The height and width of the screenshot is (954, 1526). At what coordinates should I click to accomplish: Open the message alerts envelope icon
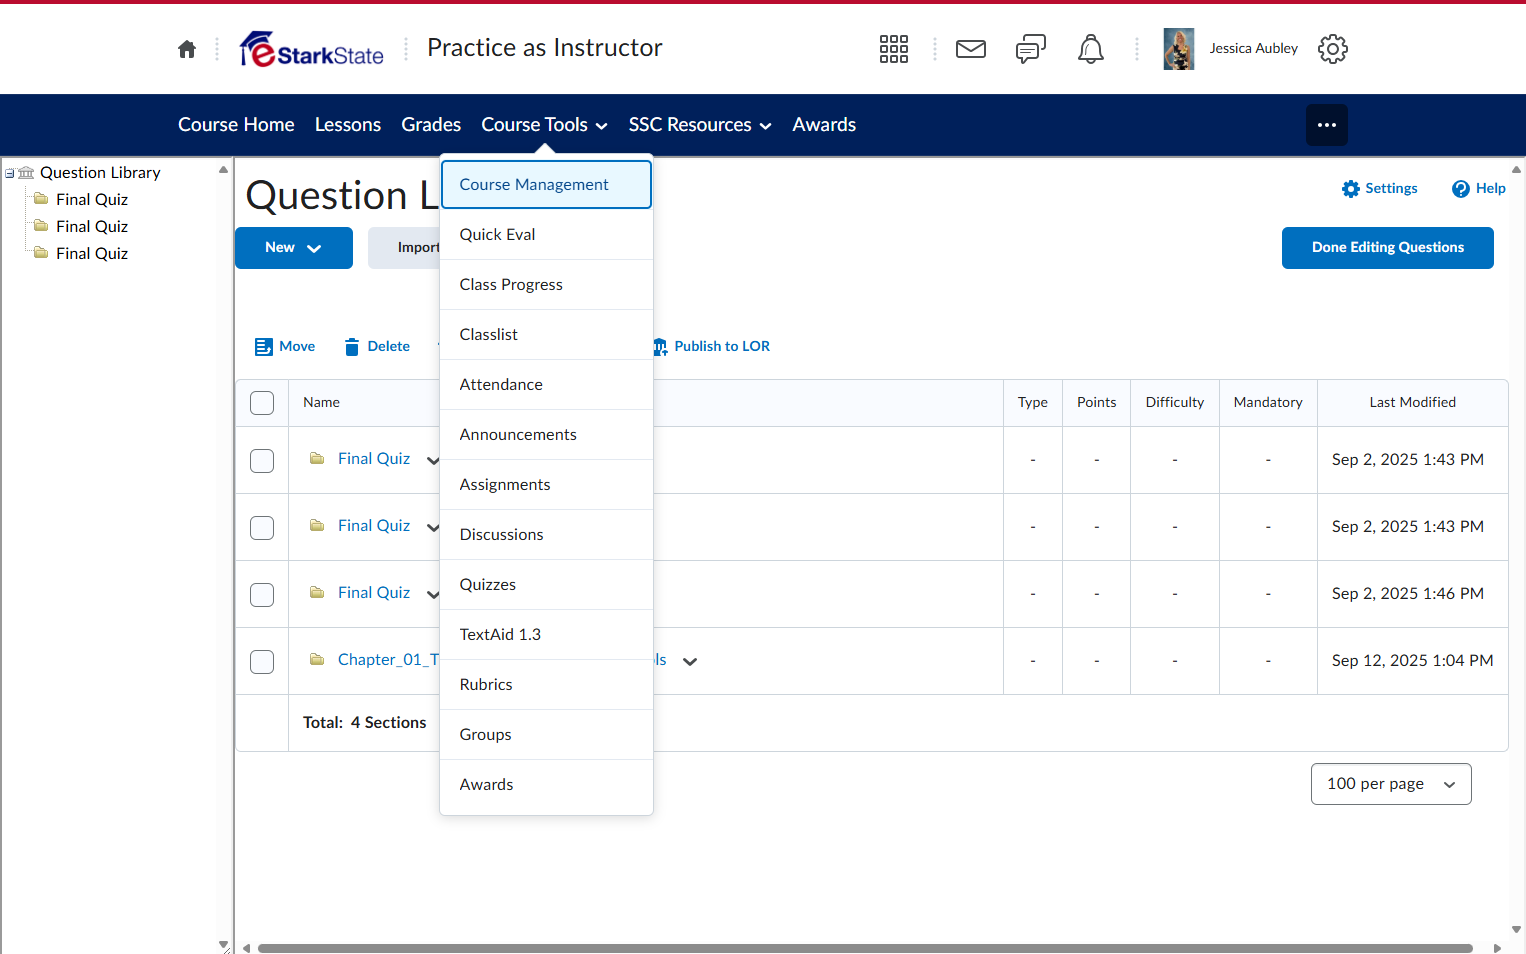tap(971, 49)
